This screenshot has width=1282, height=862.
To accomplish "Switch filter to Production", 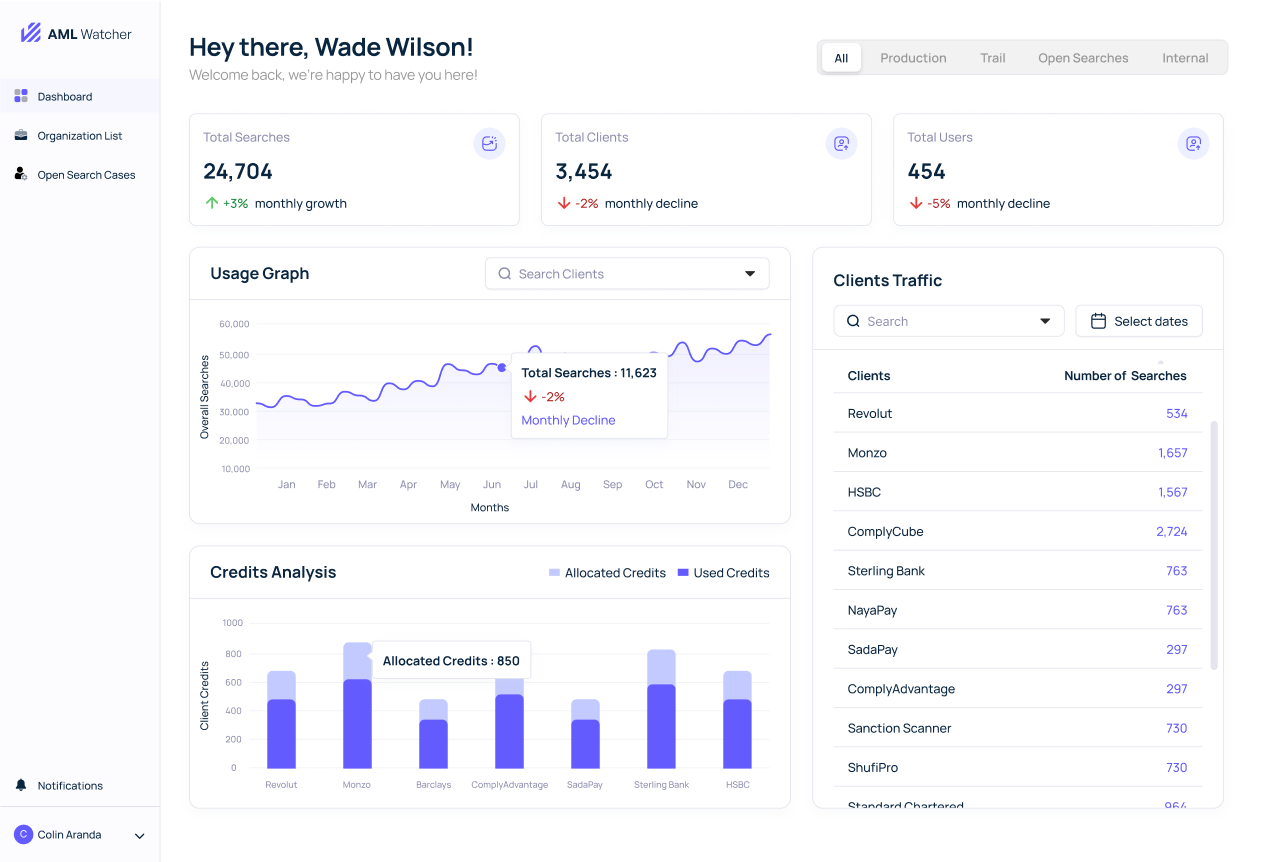I will pyautogui.click(x=912, y=57).
